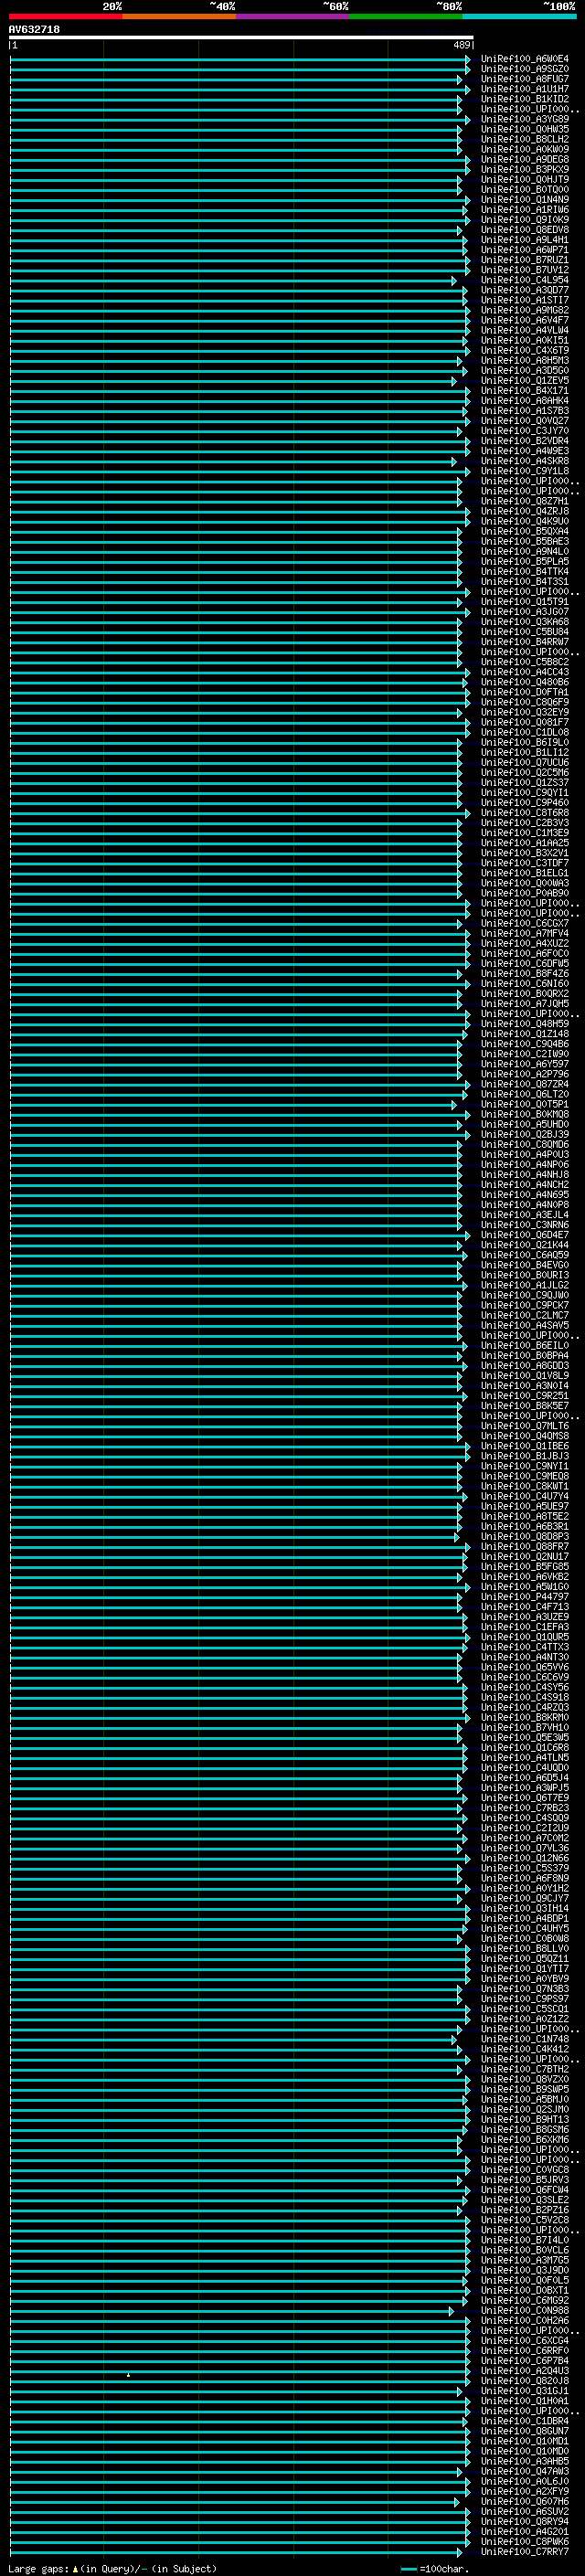Select hit label UniRef100_A3EJL4
585x2576 pixels.
tap(525, 1214)
